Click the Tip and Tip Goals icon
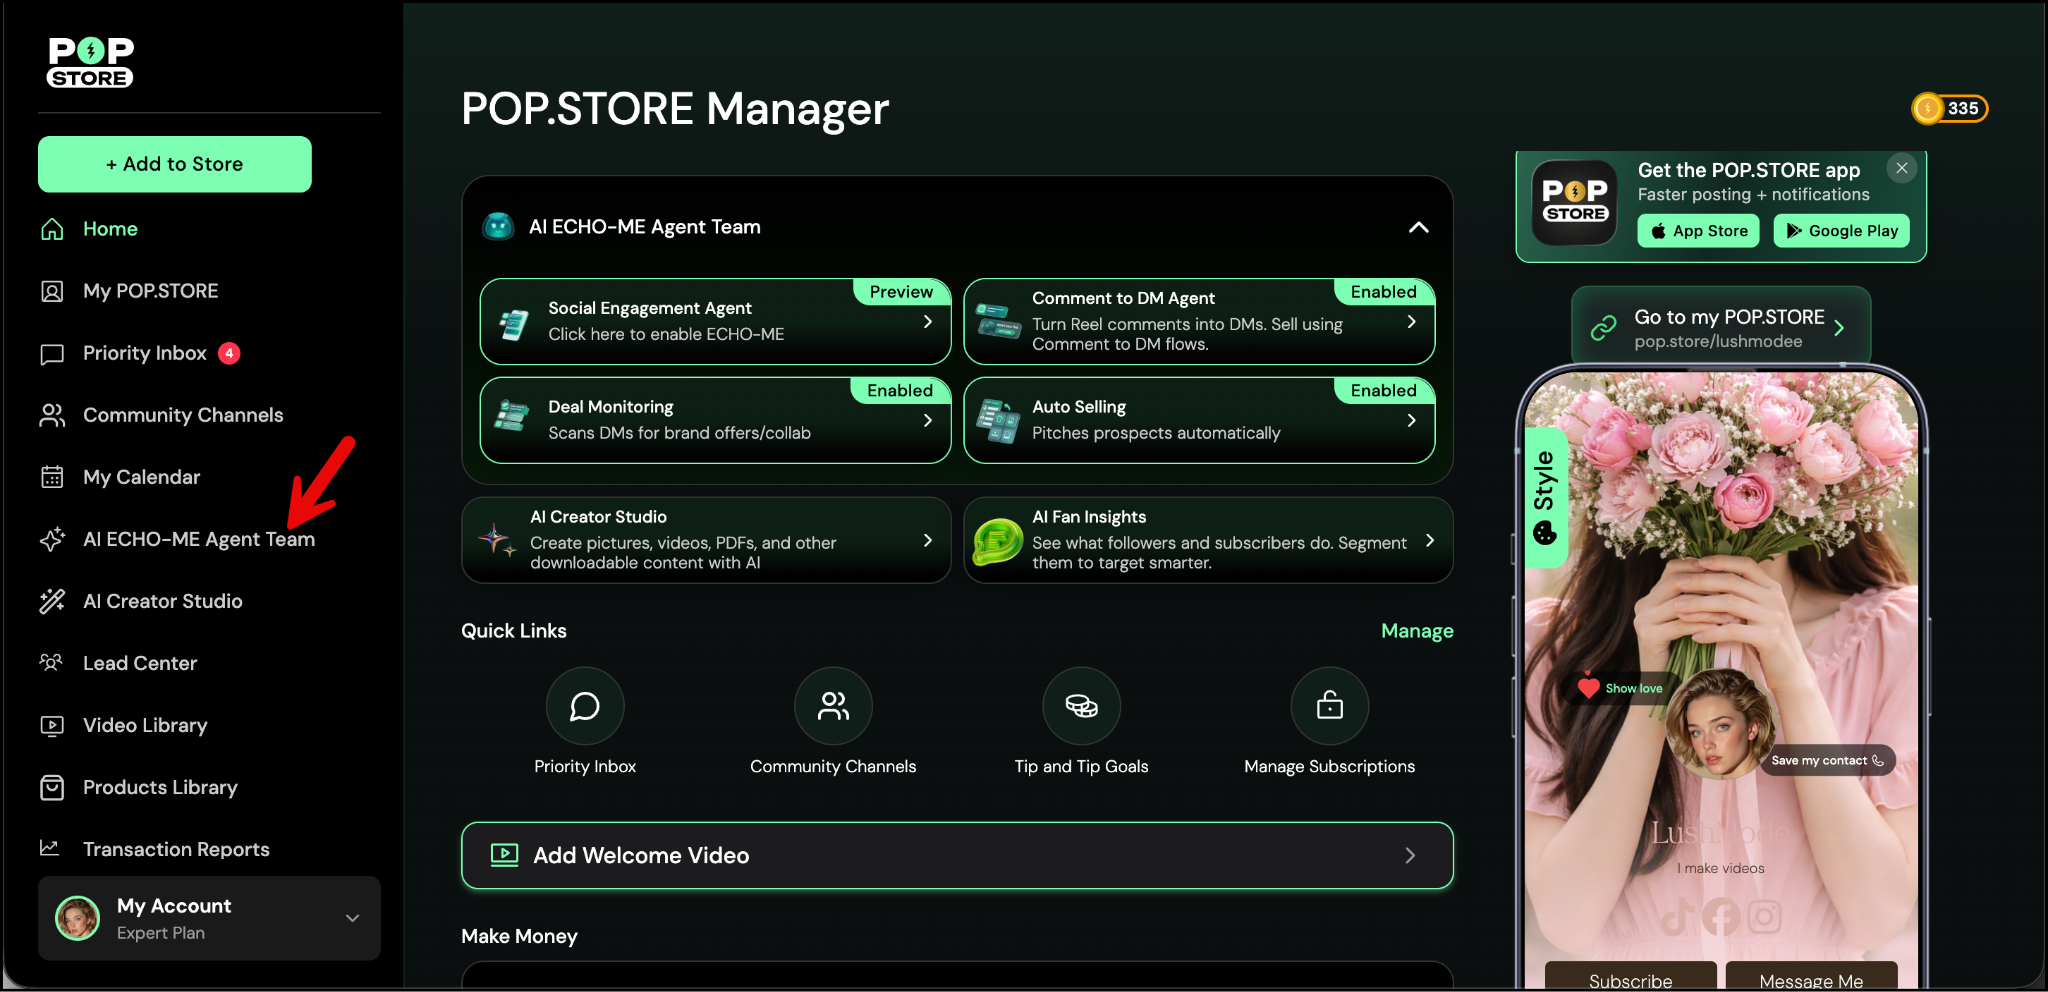The height and width of the screenshot is (992, 2048). tap(1081, 706)
